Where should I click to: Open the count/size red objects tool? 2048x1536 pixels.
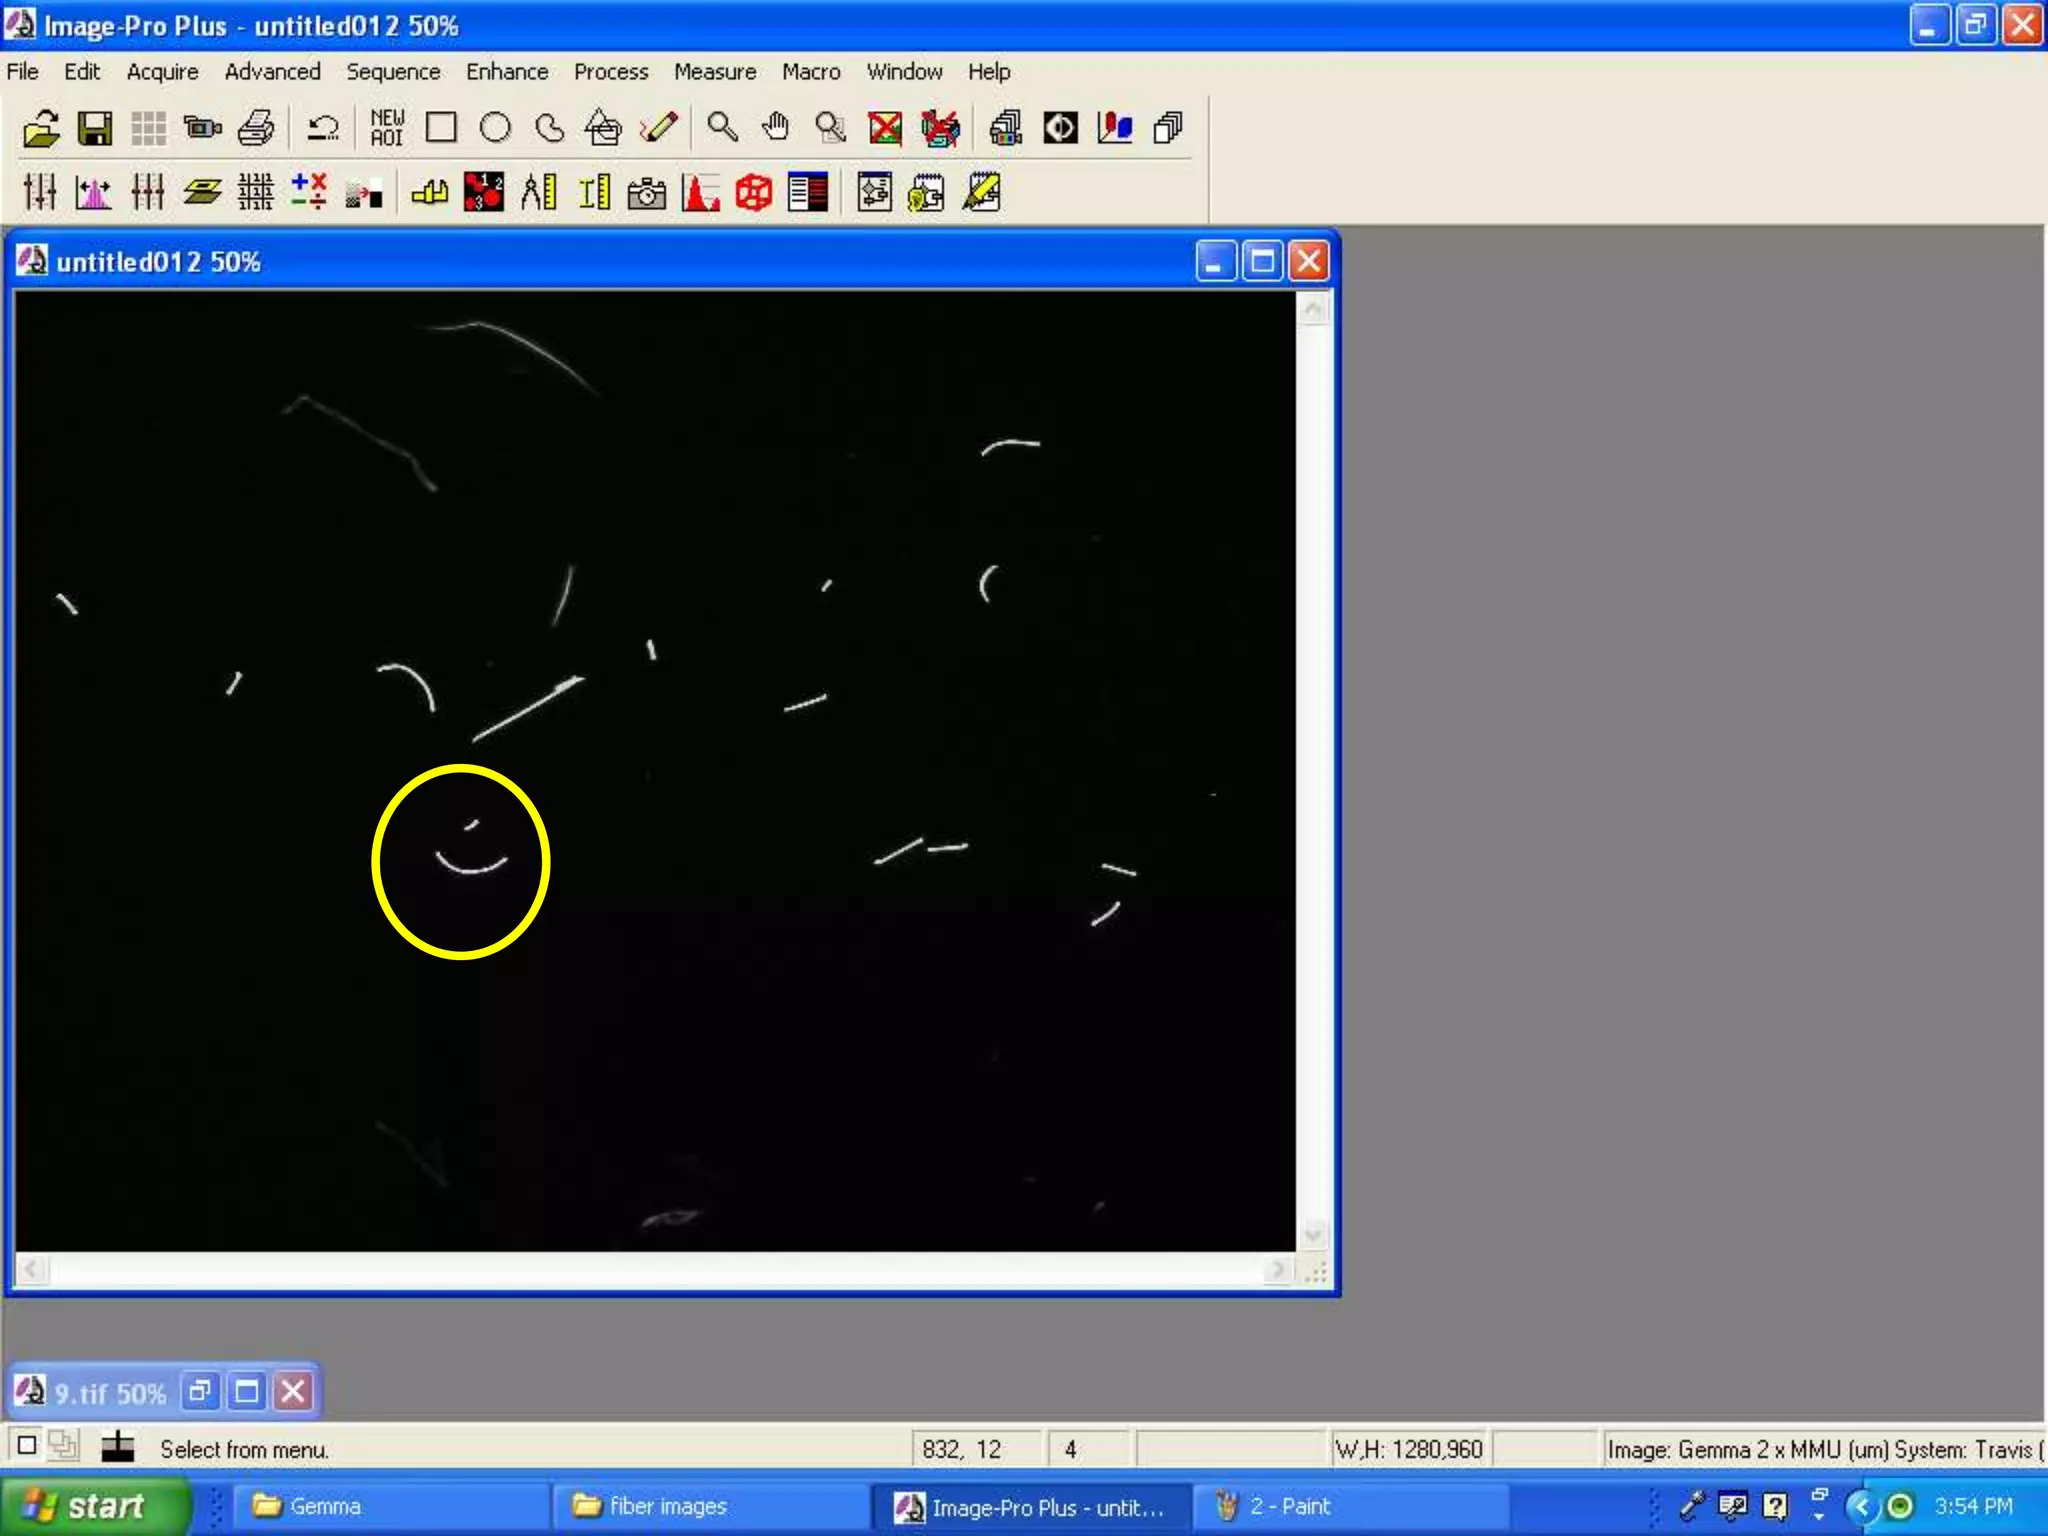484,192
